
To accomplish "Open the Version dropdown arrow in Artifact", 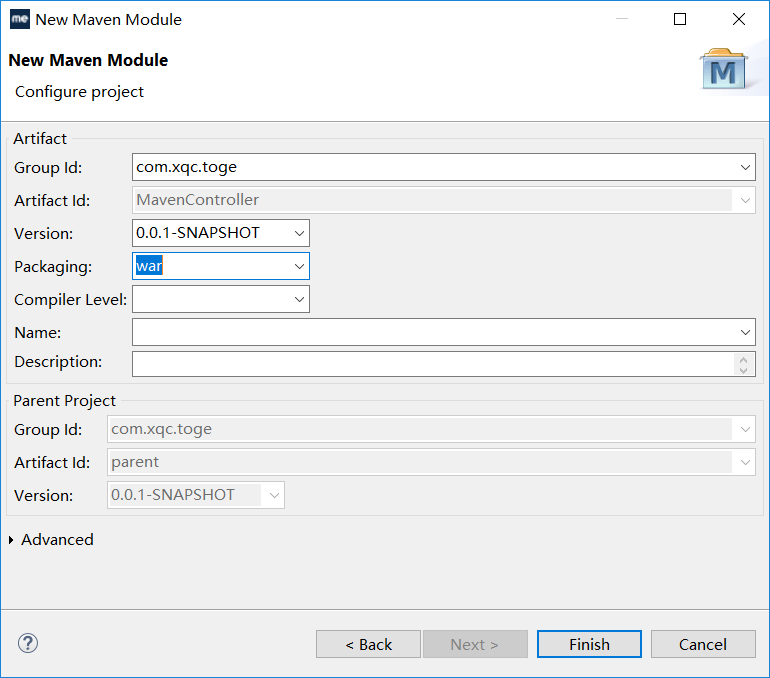I will pyautogui.click(x=299, y=233).
